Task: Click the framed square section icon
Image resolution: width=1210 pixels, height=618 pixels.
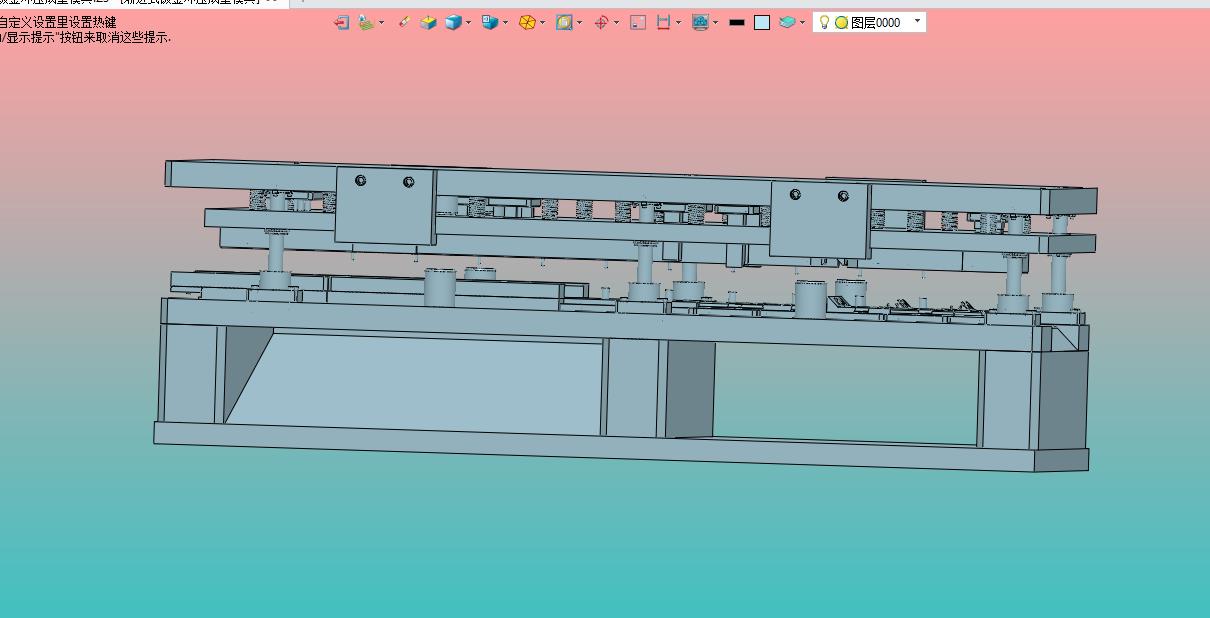Action: [x=564, y=22]
